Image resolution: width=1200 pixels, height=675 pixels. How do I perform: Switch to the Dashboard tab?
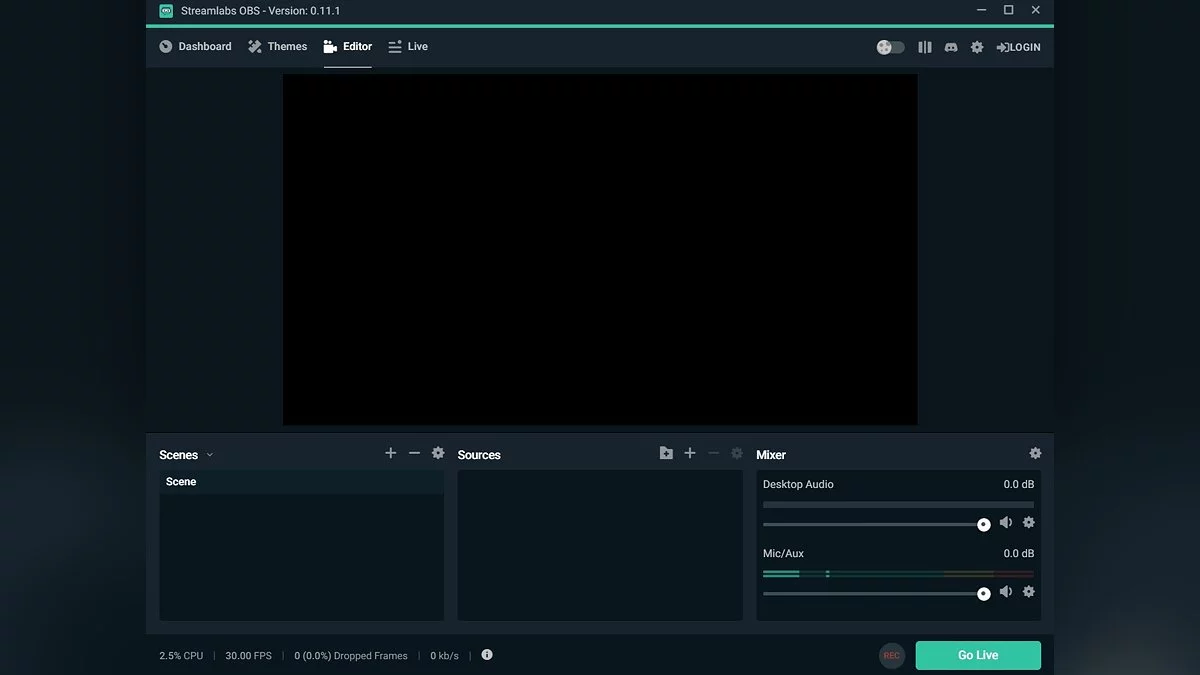[195, 47]
